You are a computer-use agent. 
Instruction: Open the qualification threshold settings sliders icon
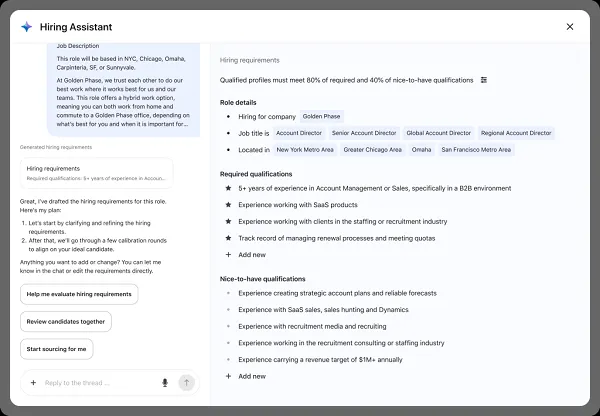[x=484, y=80]
